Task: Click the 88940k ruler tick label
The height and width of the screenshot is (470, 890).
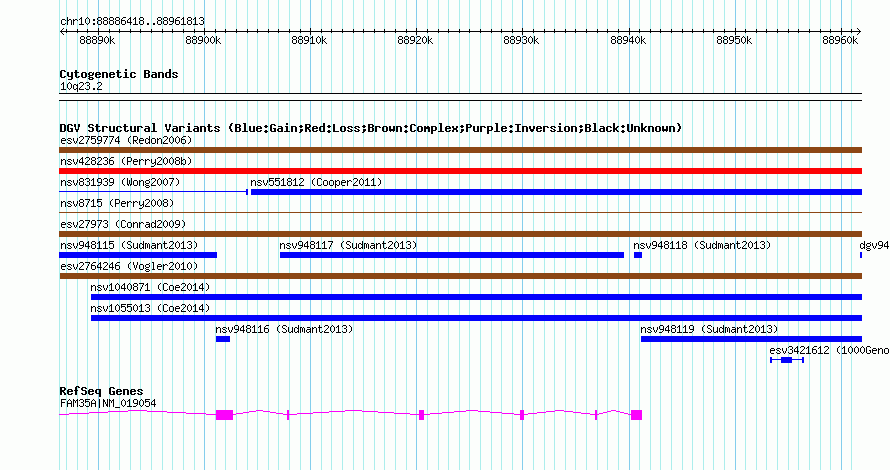Action: (x=628, y=40)
